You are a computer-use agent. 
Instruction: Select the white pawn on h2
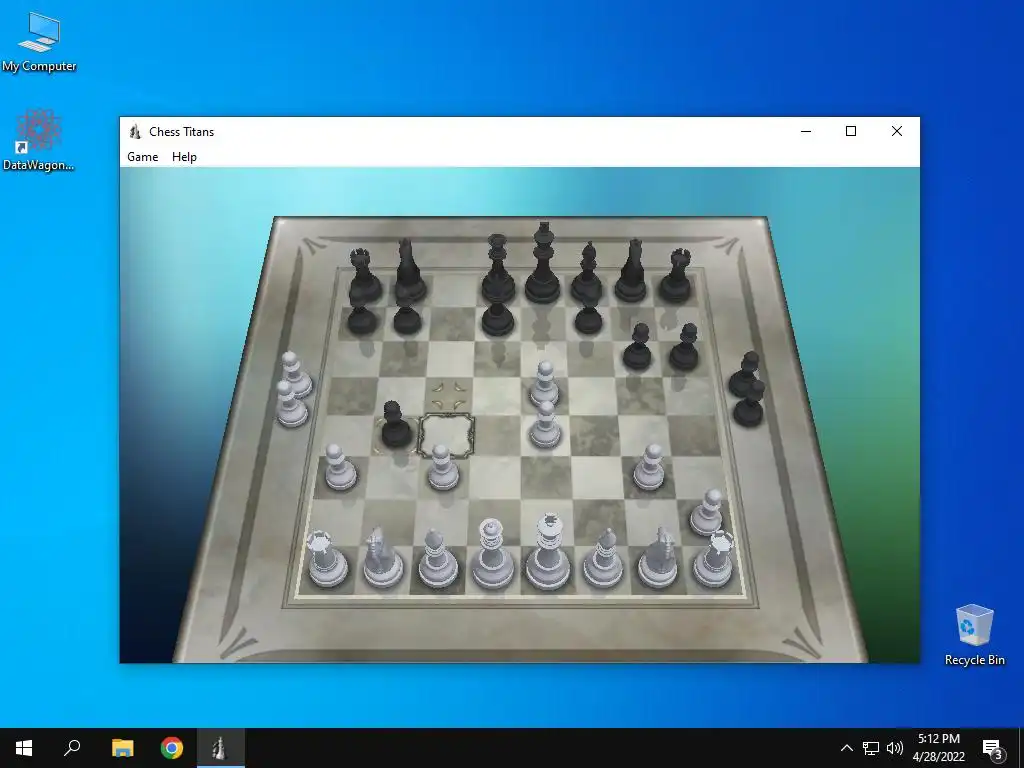pos(707,512)
